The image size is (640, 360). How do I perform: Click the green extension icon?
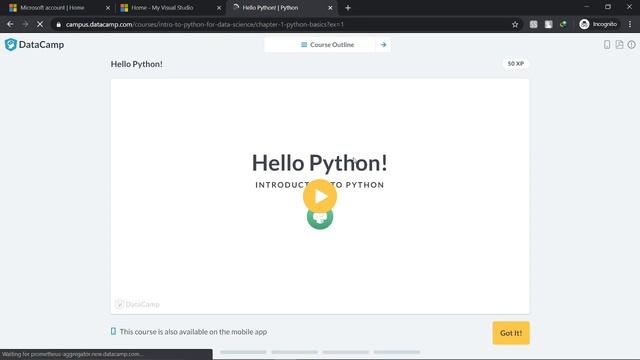(563, 24)
